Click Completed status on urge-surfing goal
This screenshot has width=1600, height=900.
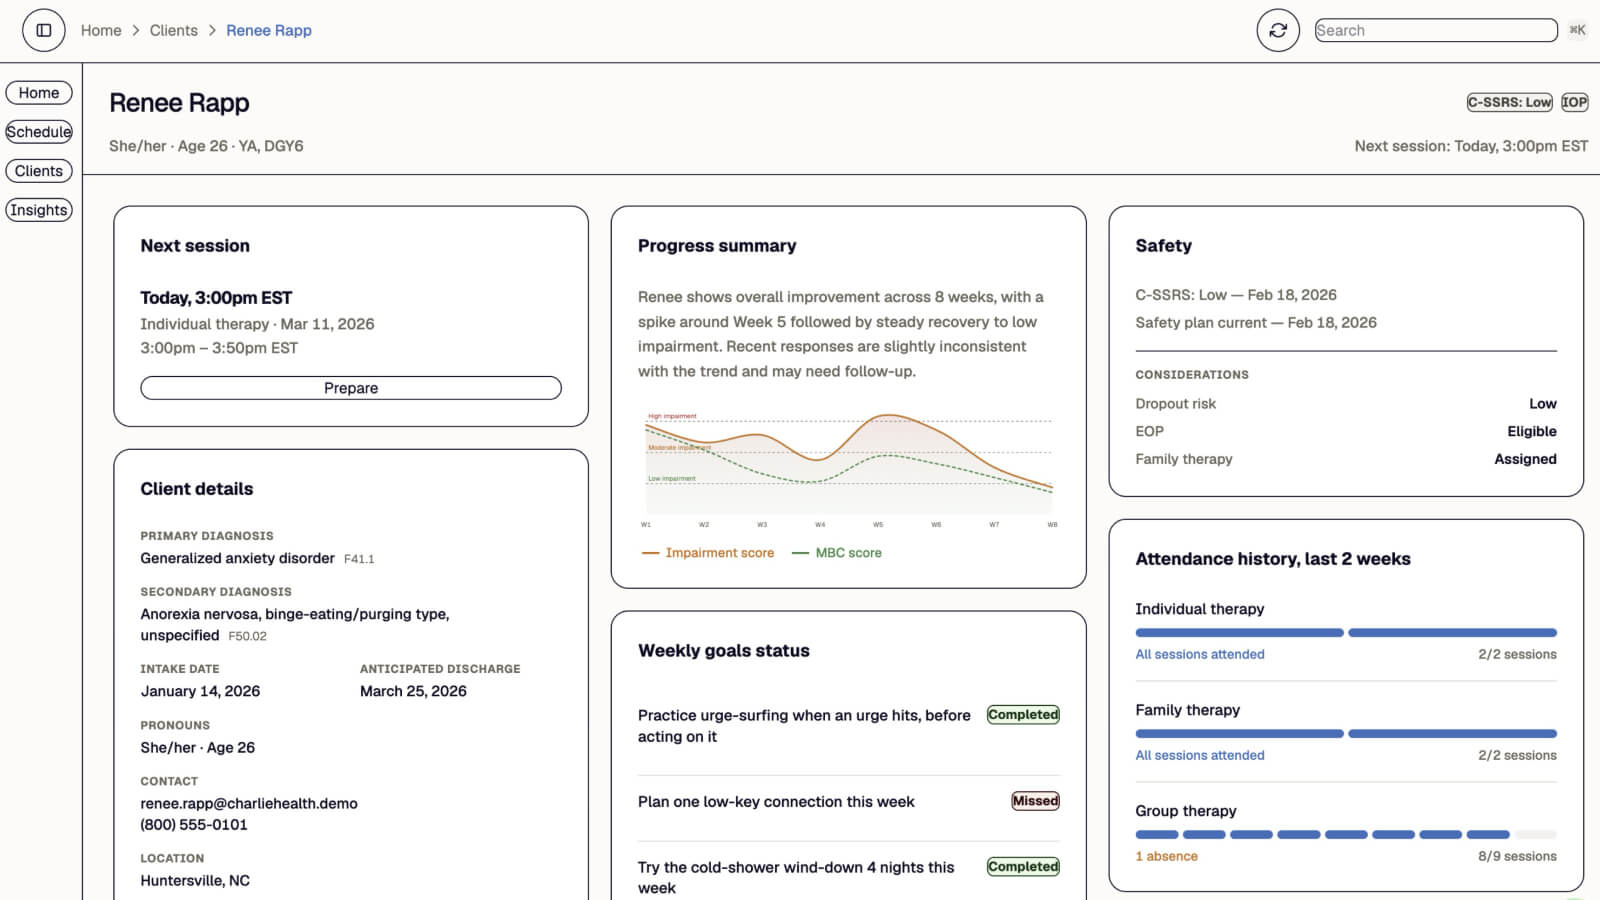pos(1023,714)
